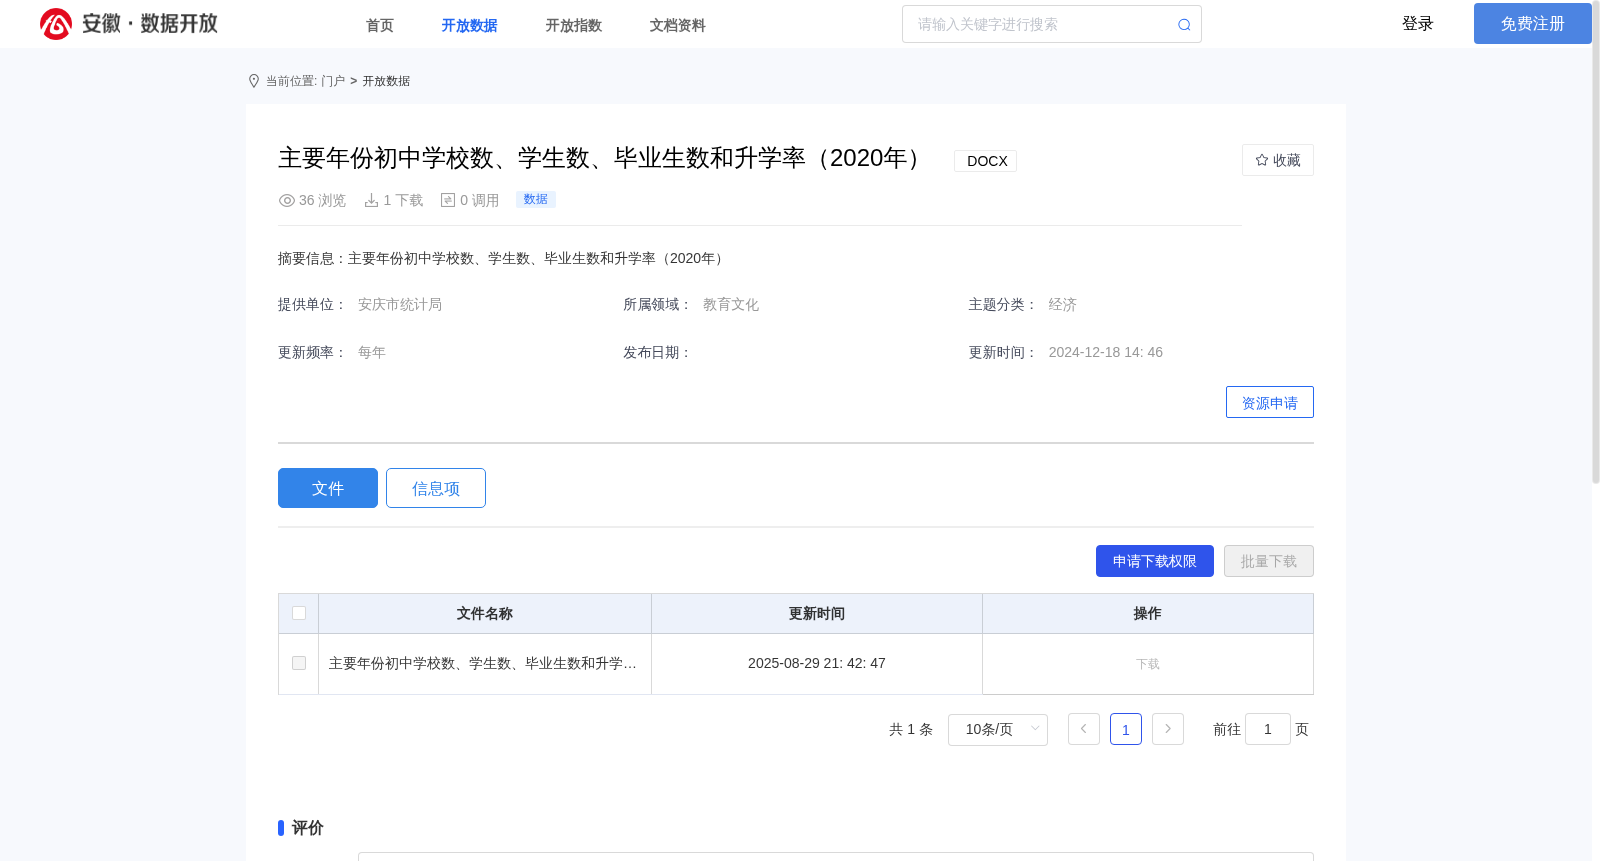1600x861 pixels.
Task: Open the 10条/页 page size dropdown
Action: tap(998, 729)
